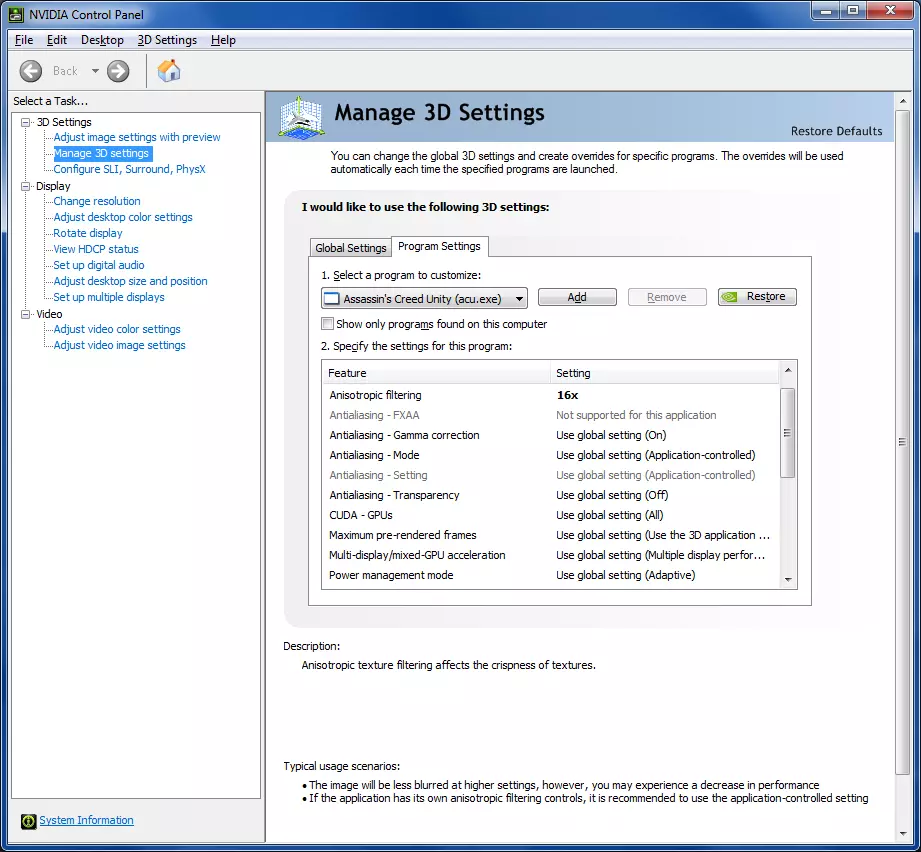Click the Setting column header
This screenshot has width=921, height=852.
pyautogui.click(x=665, y=373)
